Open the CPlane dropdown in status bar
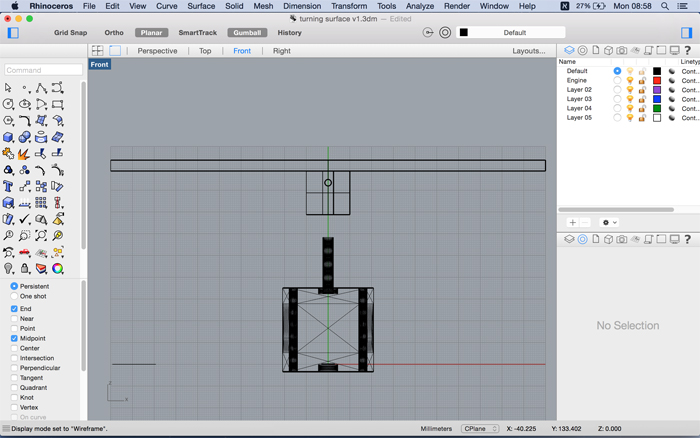 click(480, 429)
